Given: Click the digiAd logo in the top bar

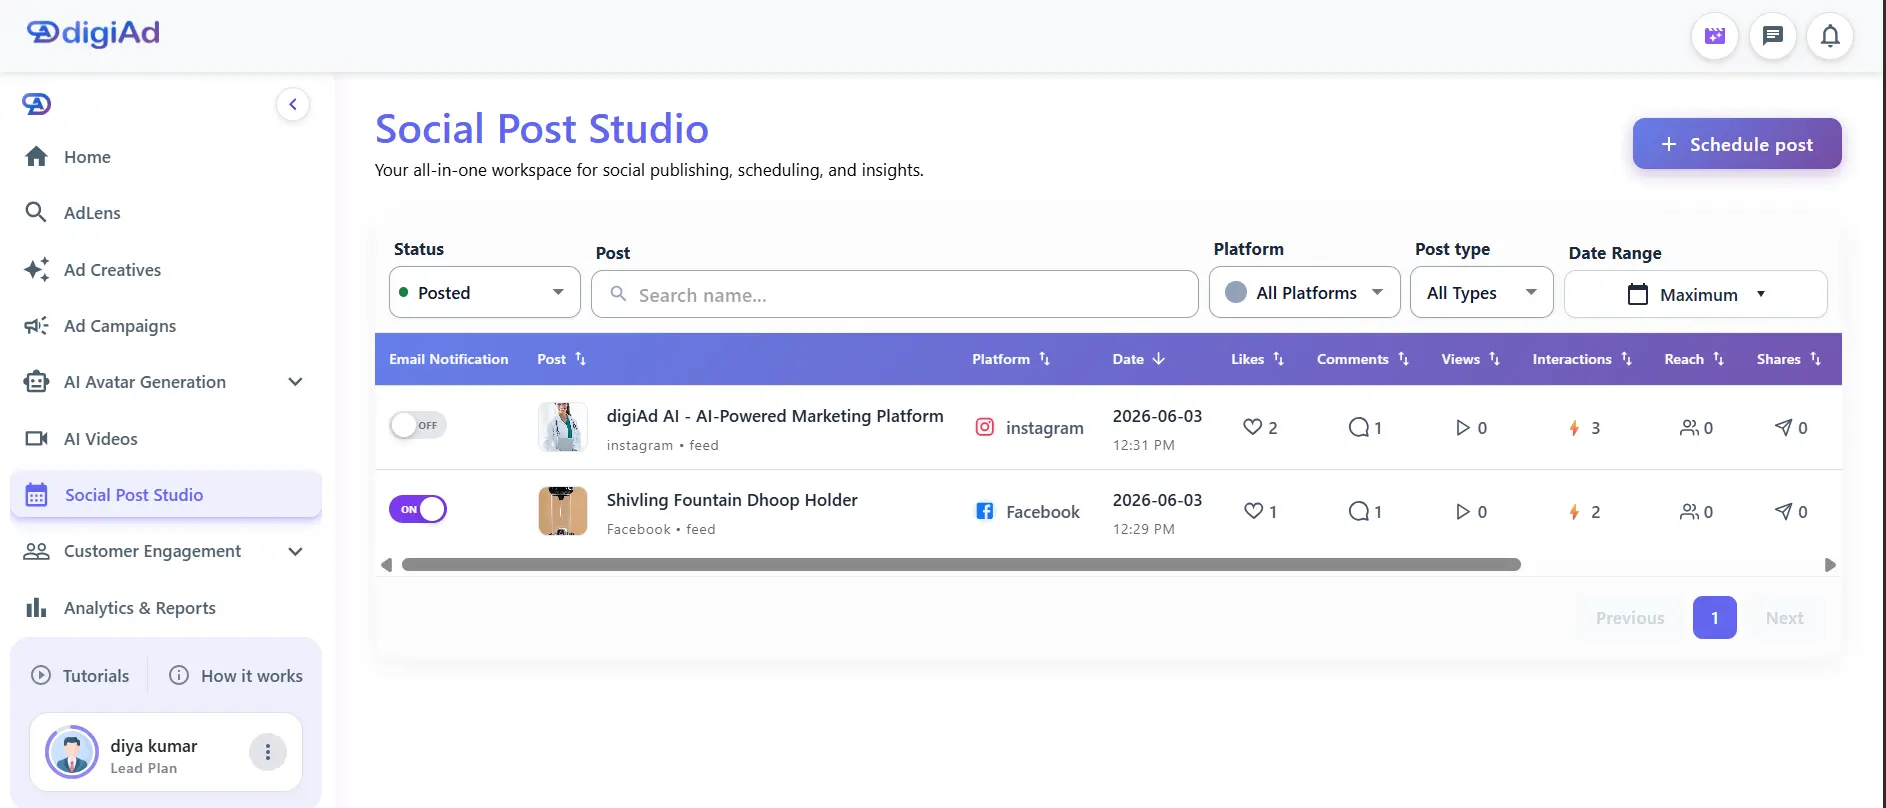Looking at the screenshot, I should [x=93, y=33].
